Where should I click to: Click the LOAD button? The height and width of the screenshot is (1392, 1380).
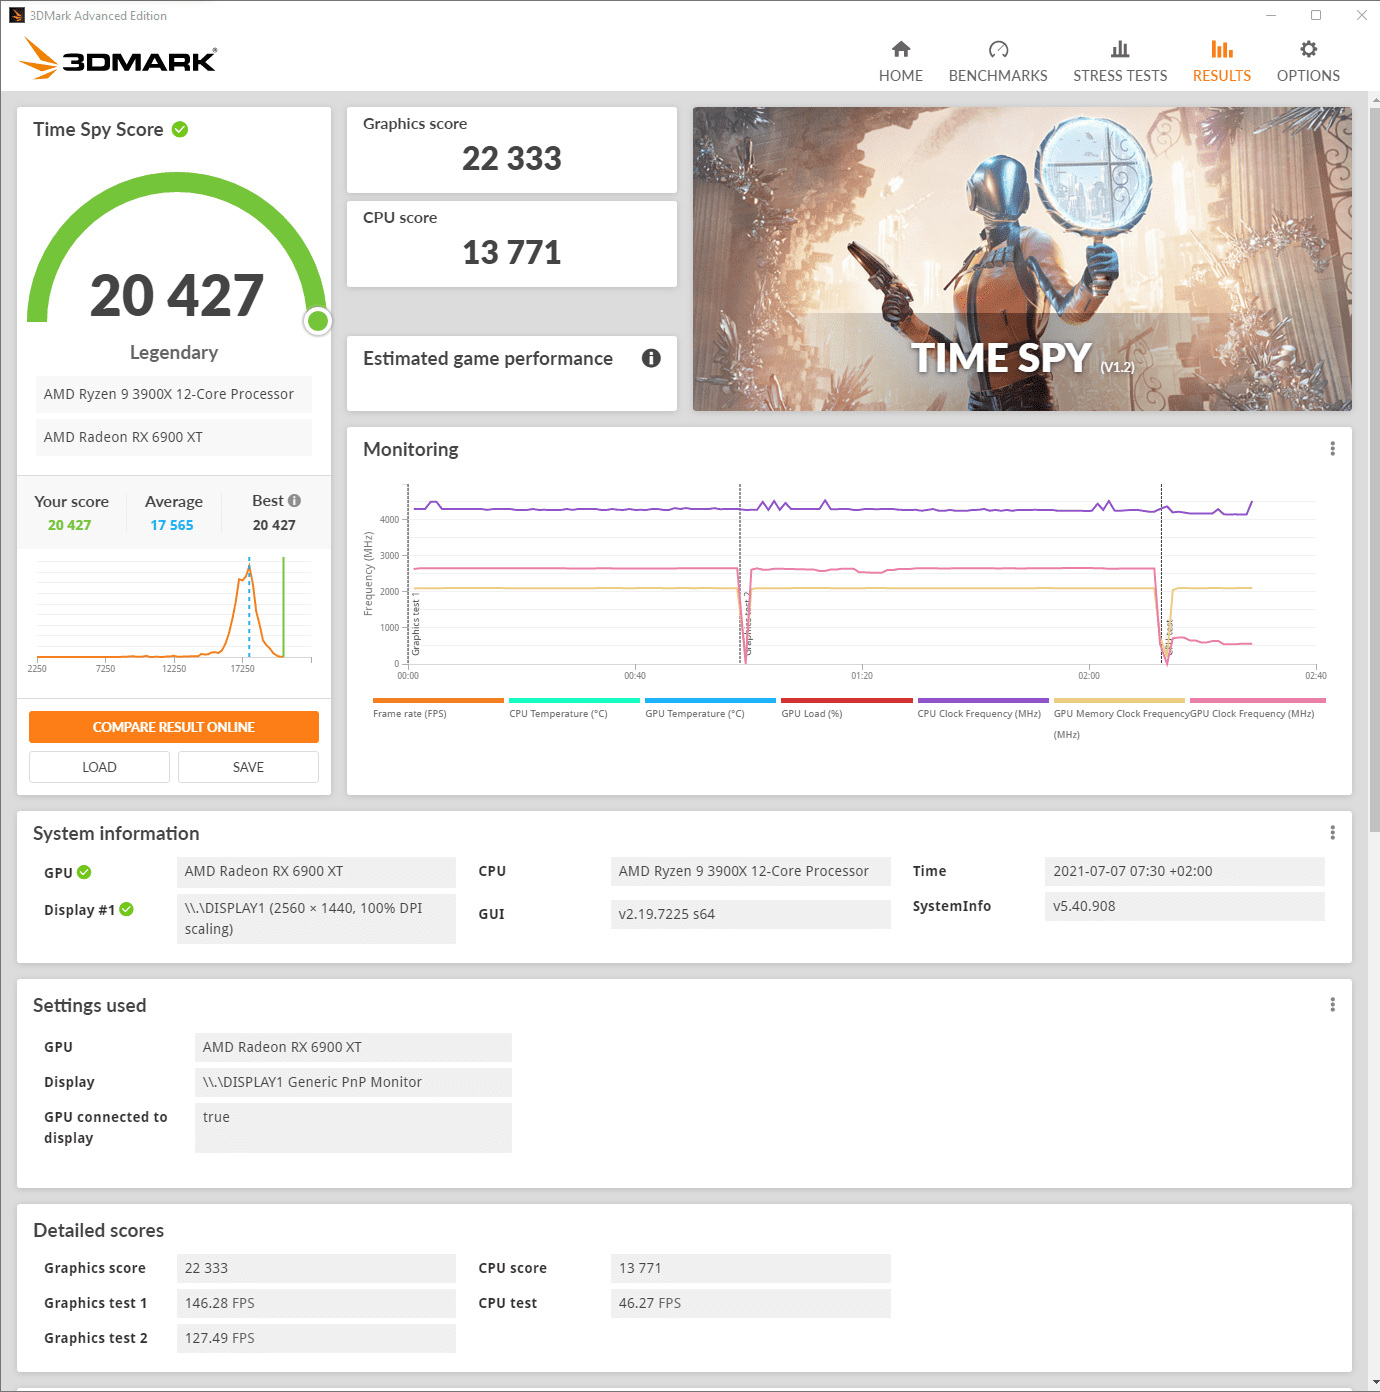tap(99, 767)
